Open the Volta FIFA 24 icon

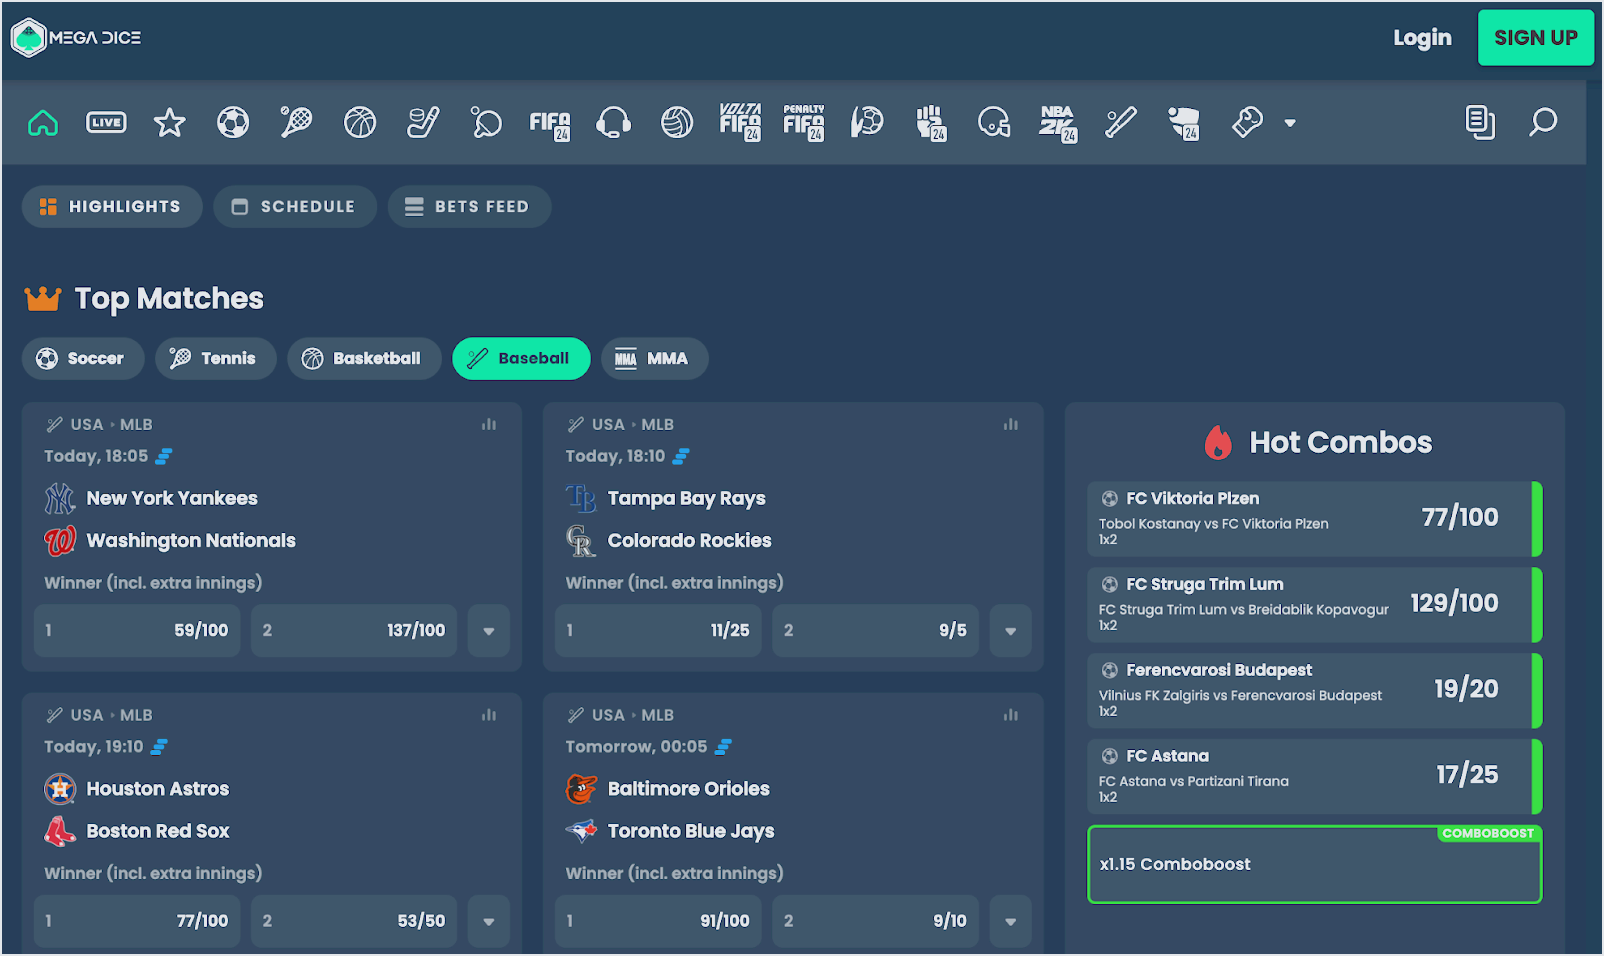point(740,122)
